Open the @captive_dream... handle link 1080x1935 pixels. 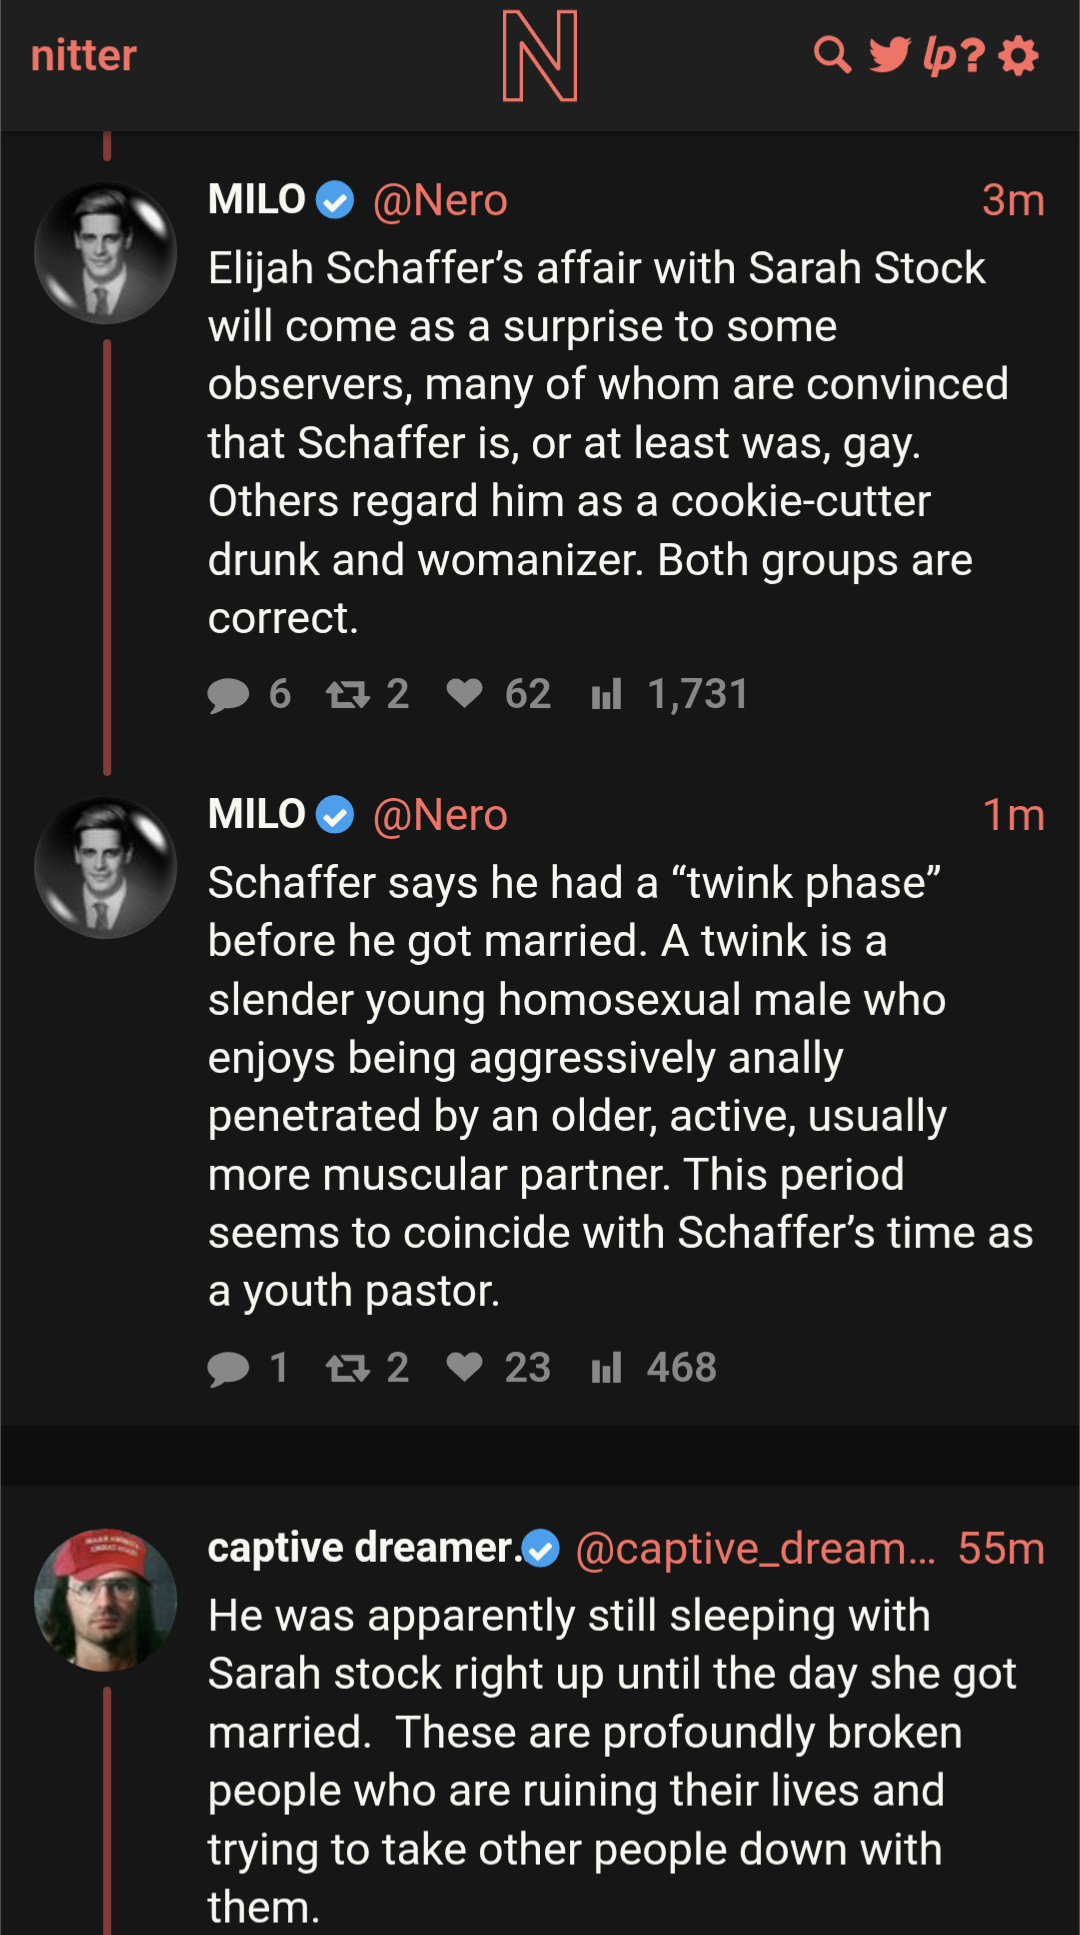(756, 1549)
